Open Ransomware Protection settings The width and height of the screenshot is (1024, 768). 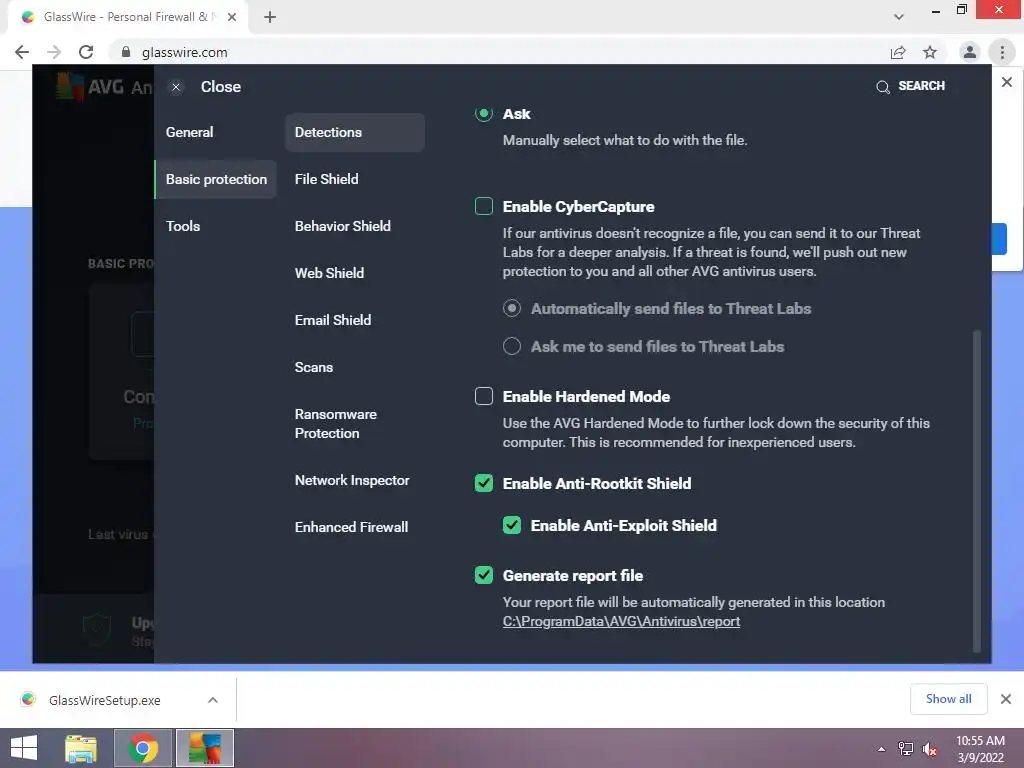click(336, 424)
